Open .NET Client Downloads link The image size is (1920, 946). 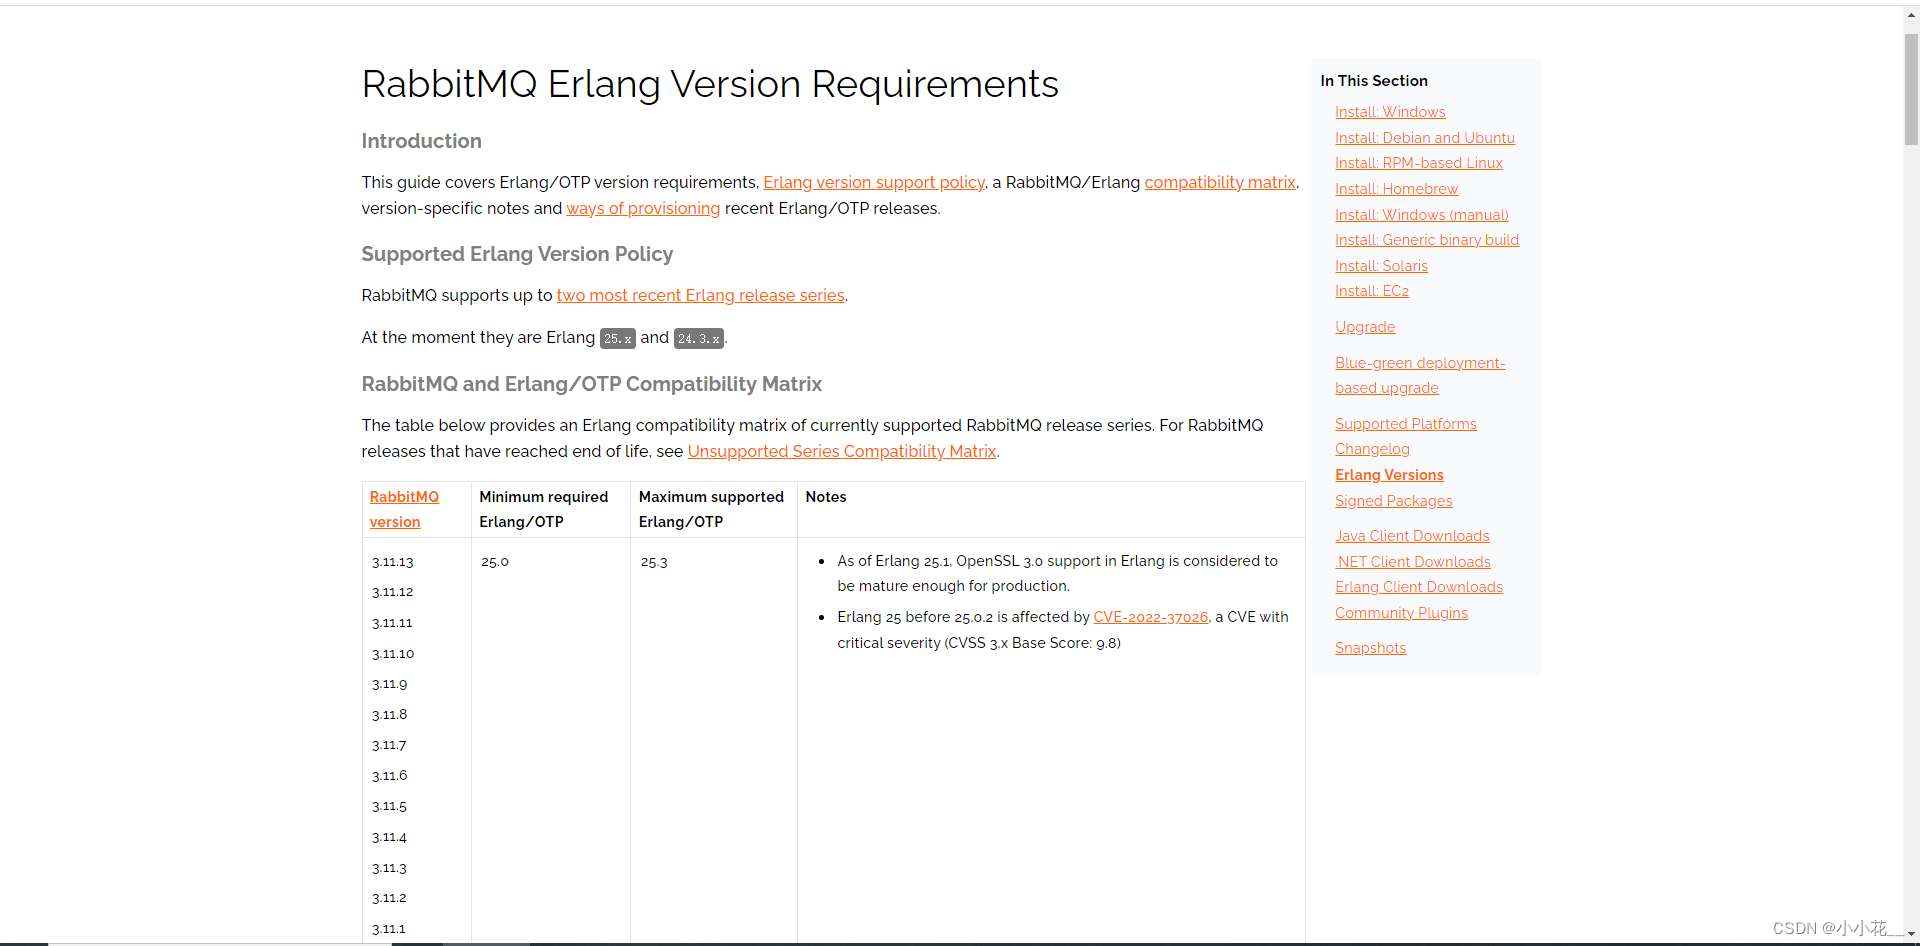1413,562
